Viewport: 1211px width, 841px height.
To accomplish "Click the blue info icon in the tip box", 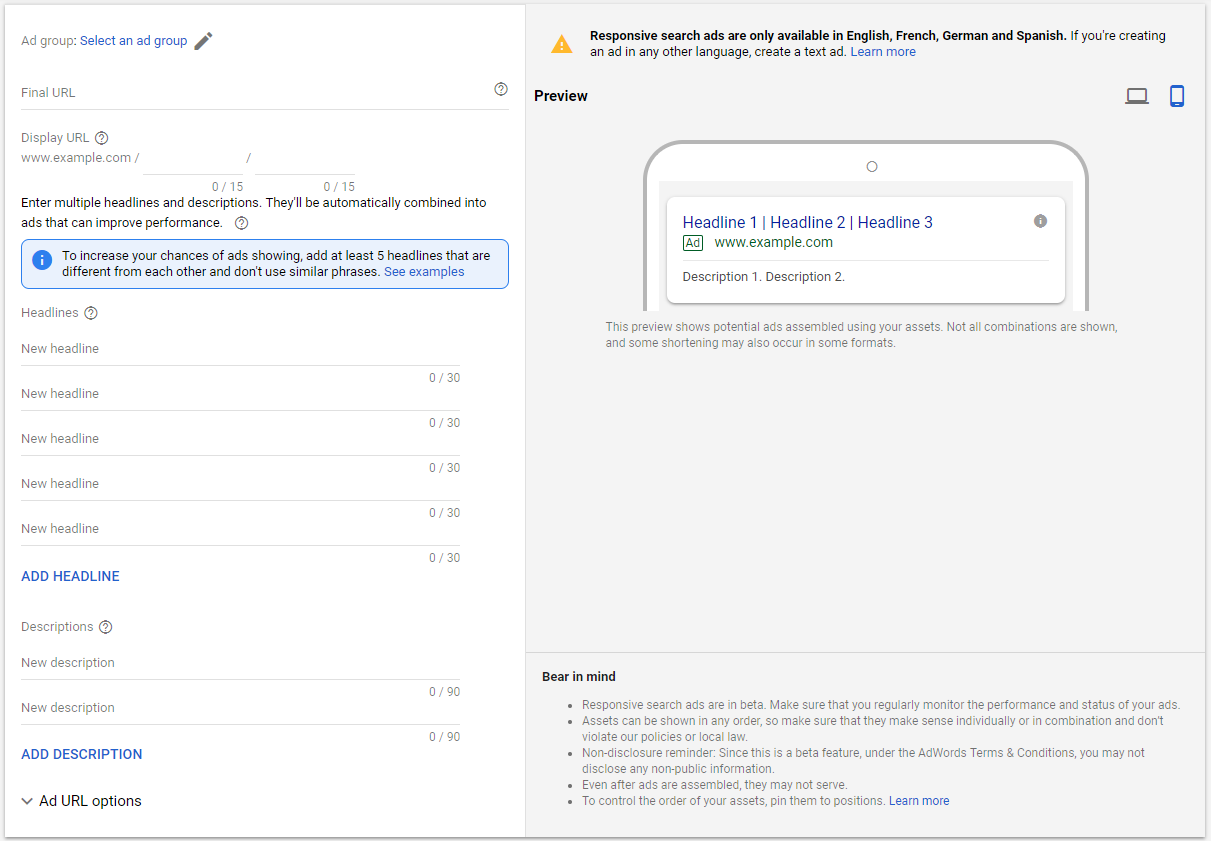I will (x=42, y=260).
